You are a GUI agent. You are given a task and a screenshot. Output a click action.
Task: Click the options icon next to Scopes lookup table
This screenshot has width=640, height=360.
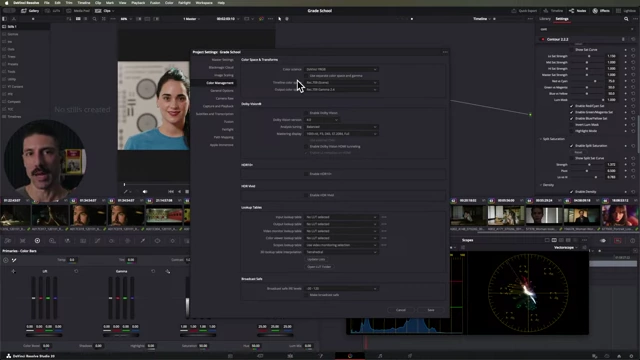coord(384,245)
